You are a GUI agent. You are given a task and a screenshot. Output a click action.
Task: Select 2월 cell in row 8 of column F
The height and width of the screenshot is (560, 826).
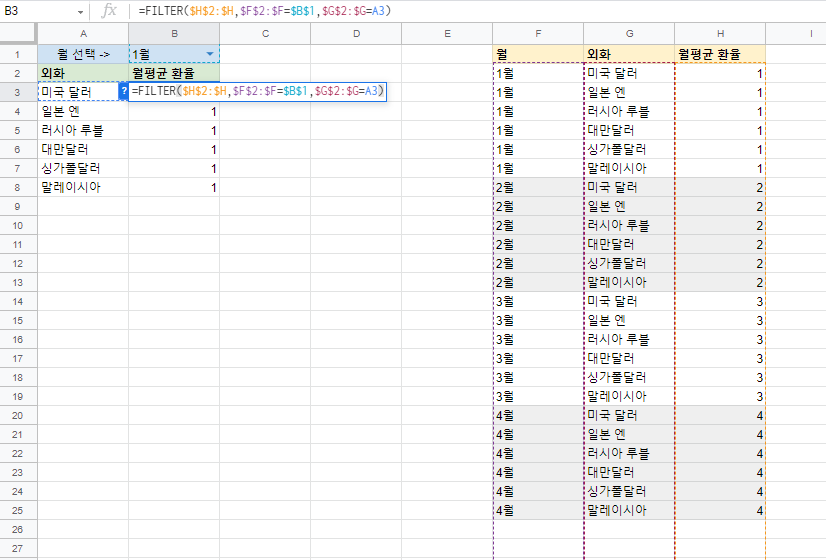(538, 187)
